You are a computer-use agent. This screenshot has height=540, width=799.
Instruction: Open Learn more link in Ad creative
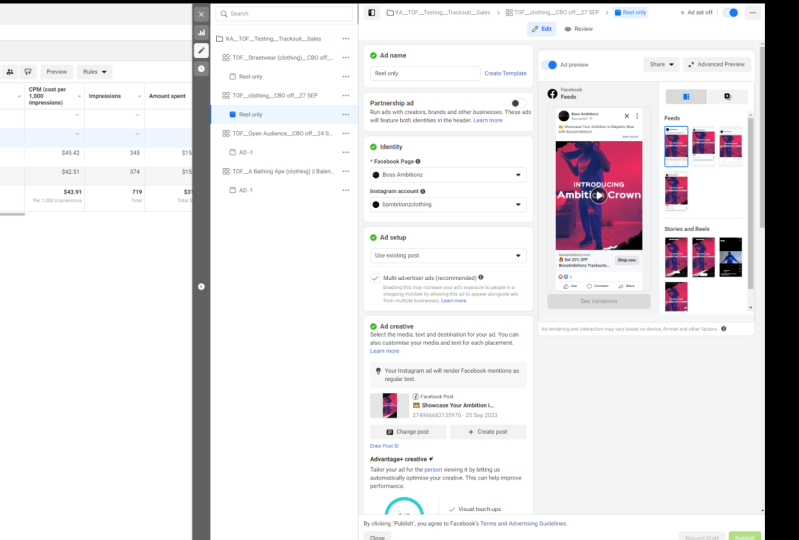coord(385,351)
